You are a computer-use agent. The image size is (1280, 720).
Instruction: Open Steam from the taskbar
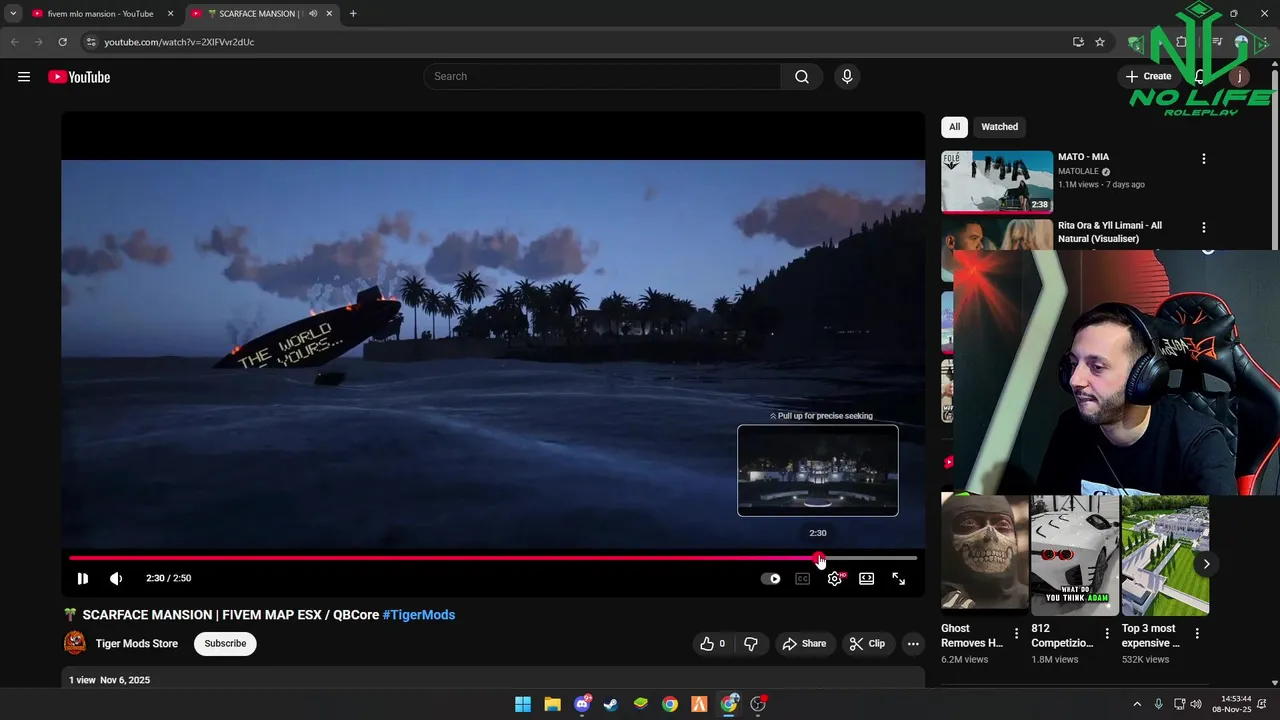point(611,704)
